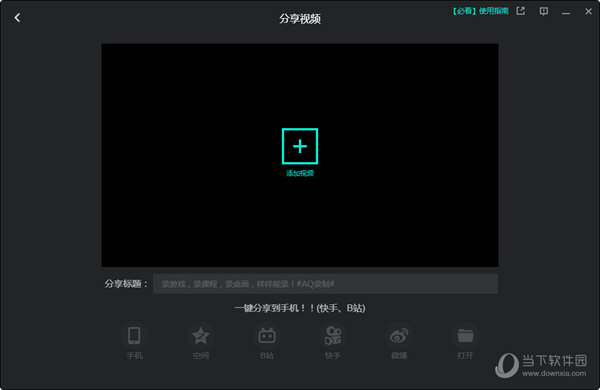Screen dimensions: 600x390
Task: Go back using the arrow in the top left
Action: tap(17, 18)
